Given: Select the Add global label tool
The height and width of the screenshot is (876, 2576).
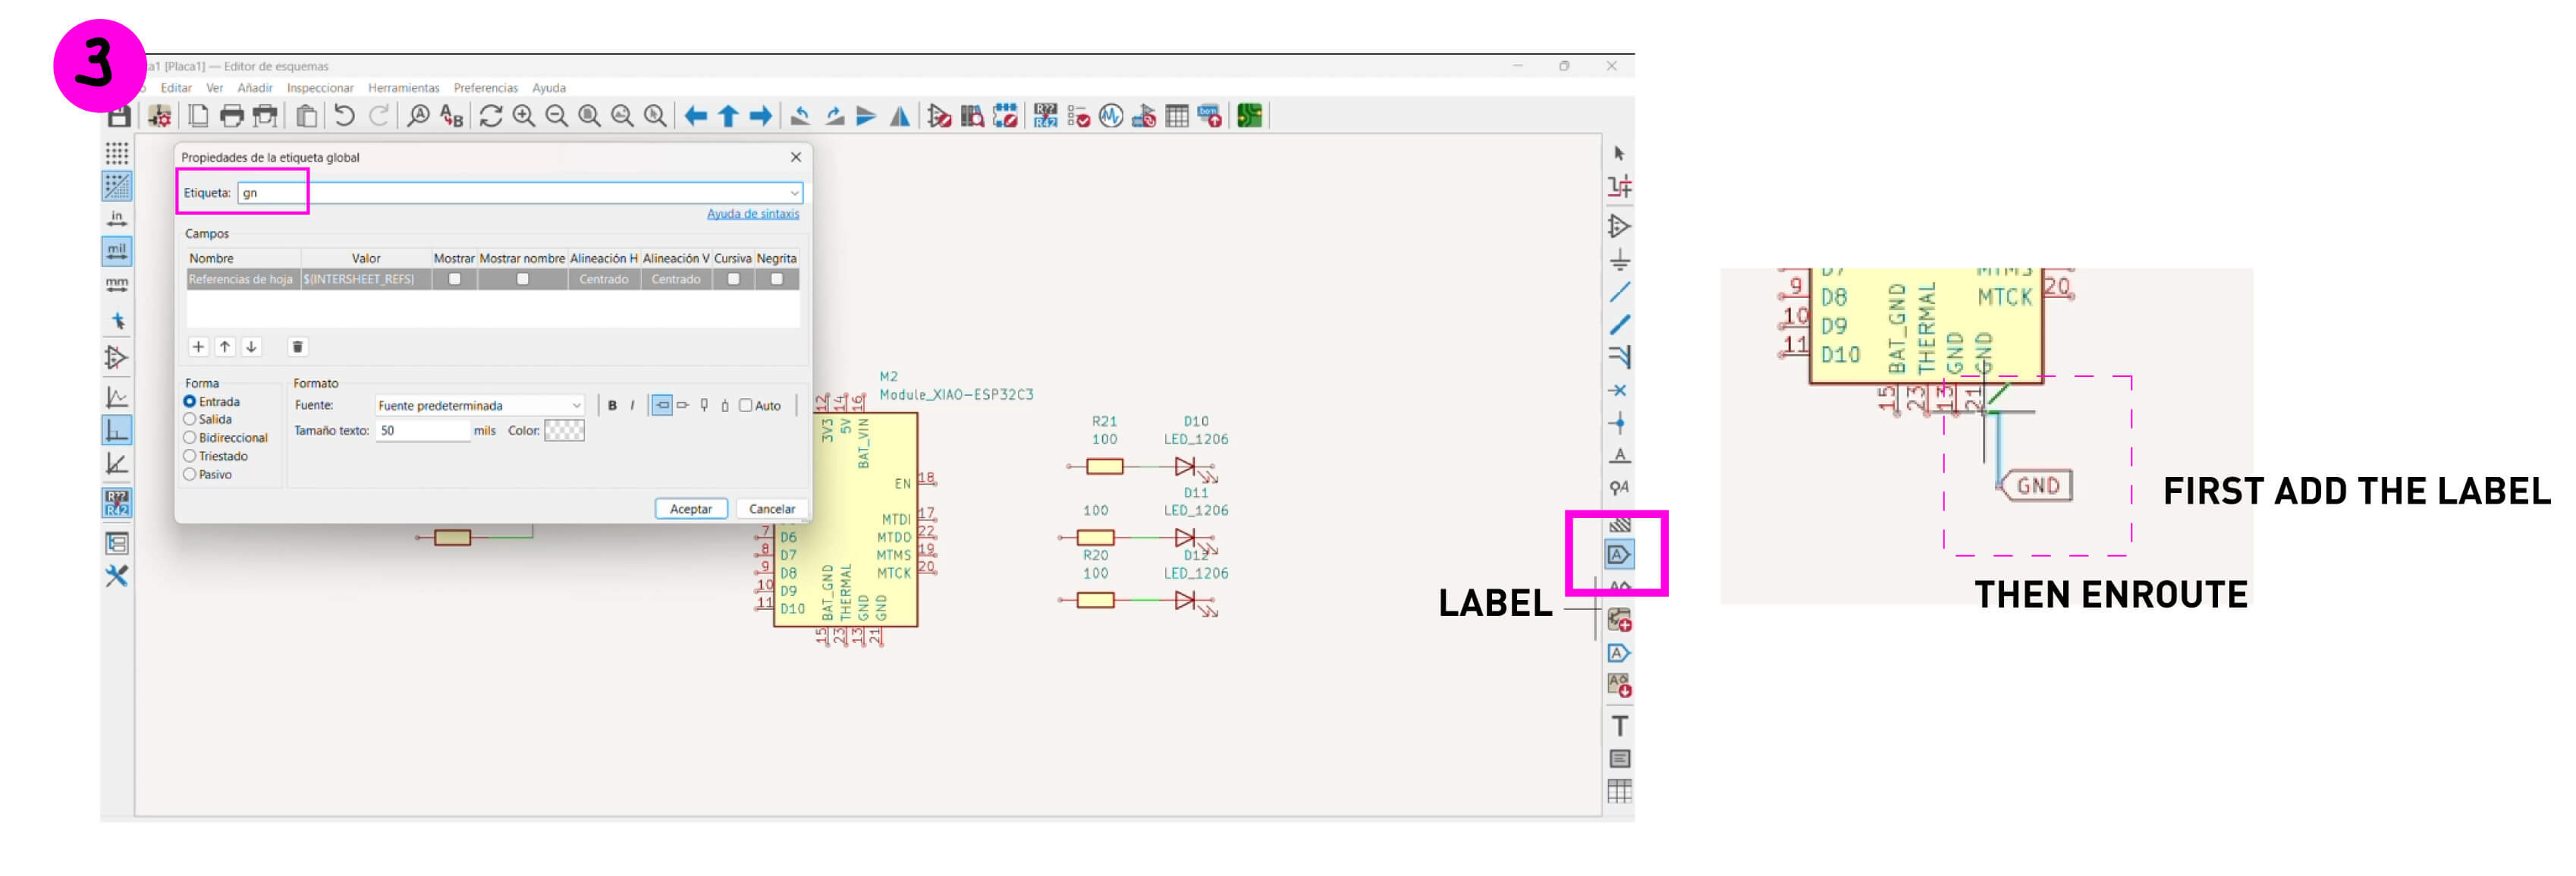Looking at the screenshot, I should (1619, 554).
